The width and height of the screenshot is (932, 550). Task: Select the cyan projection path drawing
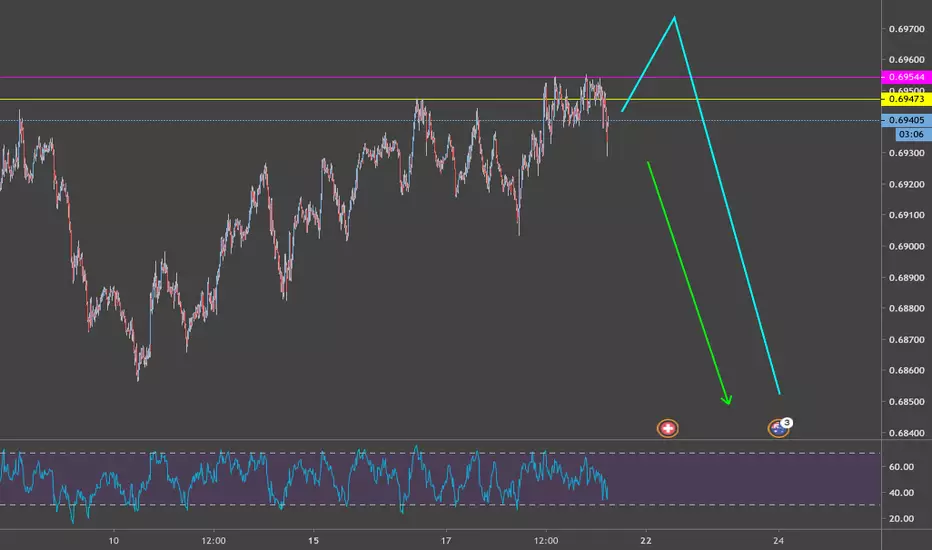(x=727, y=206)
